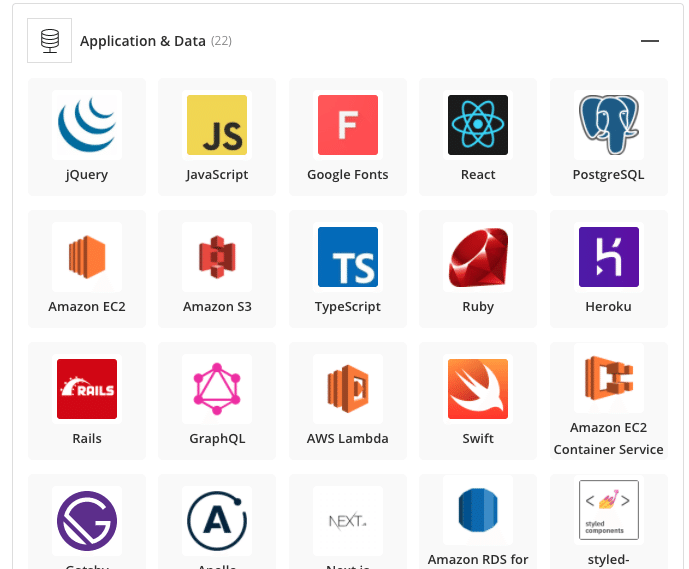Viewport: 689px width, 569px height.
Task: Select the styled-components logo thumbnail
Action: pos(609,510)
